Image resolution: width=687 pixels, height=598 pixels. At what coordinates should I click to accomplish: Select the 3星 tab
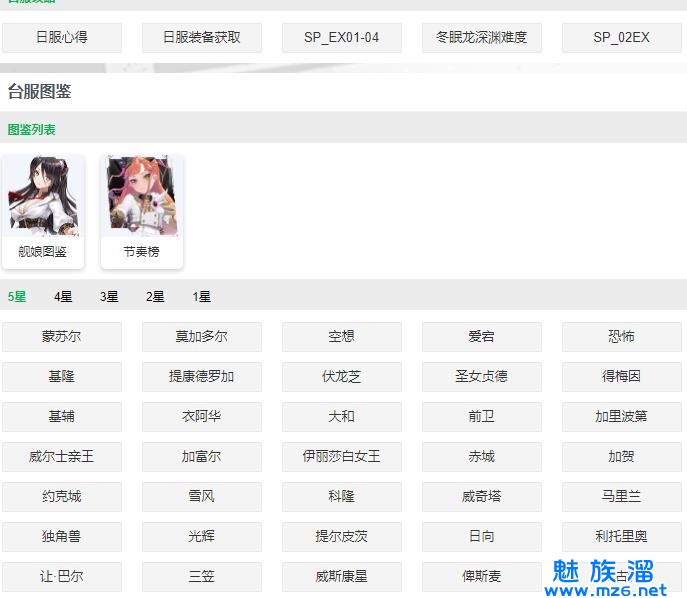(109, 297)
